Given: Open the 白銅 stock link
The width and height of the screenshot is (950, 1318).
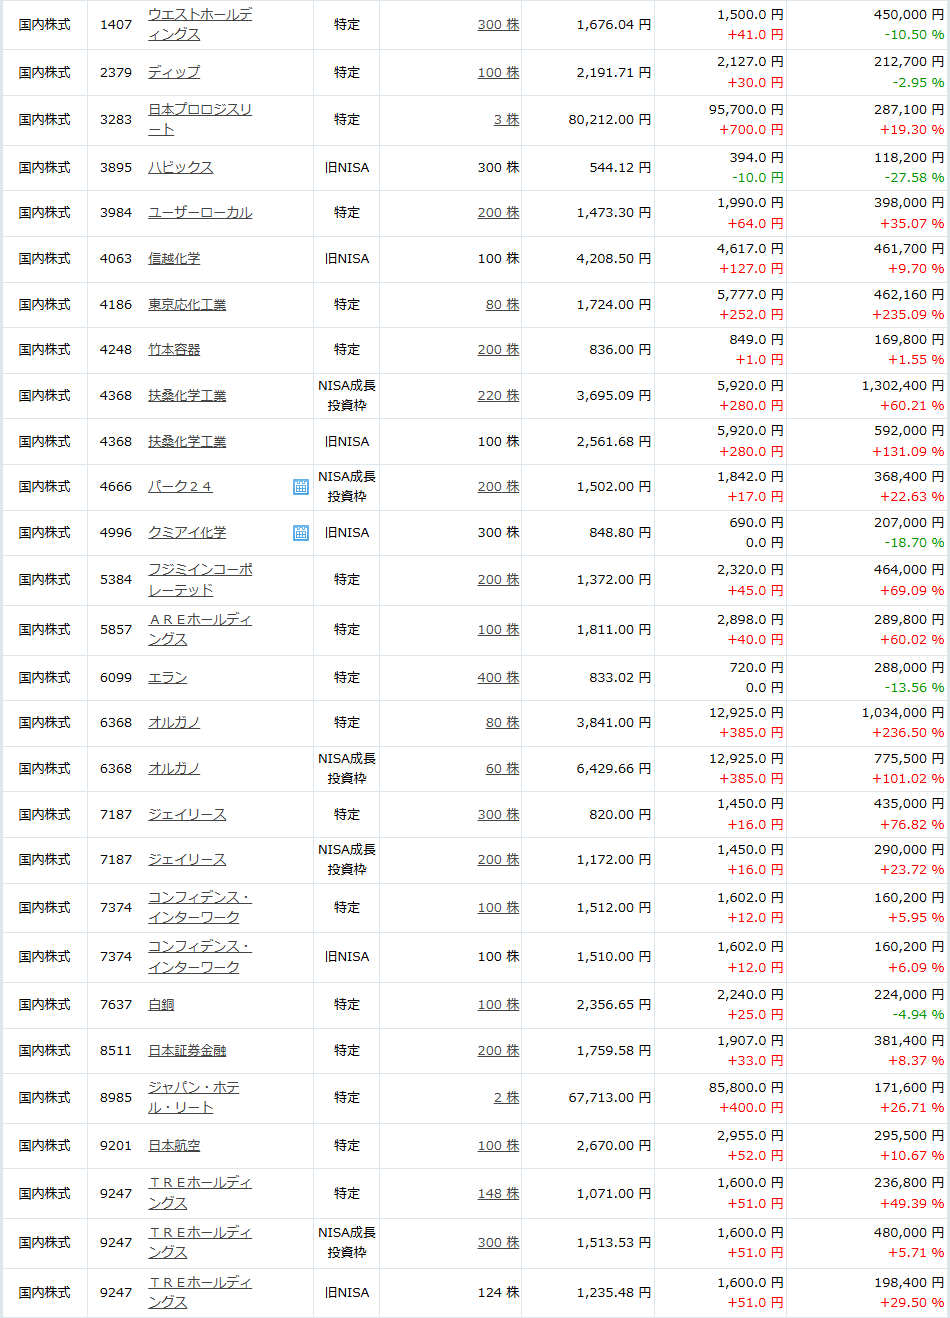Looking at the screenshot, I should pos(161,1004).
